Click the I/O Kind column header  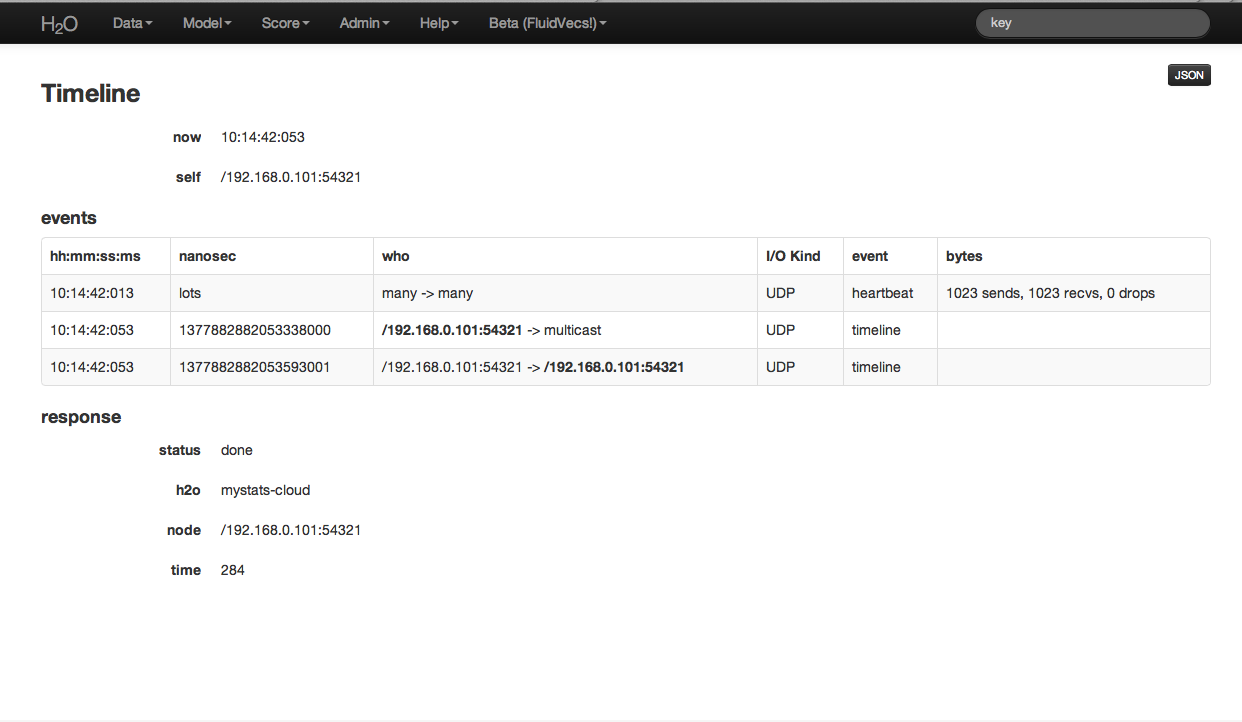793,256
